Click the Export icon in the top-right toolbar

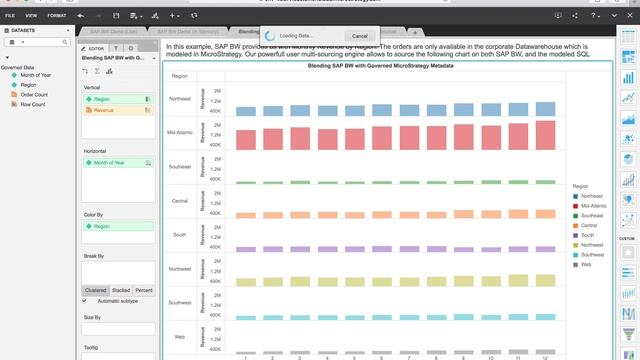pyautogui.click(x=558, y=16)
